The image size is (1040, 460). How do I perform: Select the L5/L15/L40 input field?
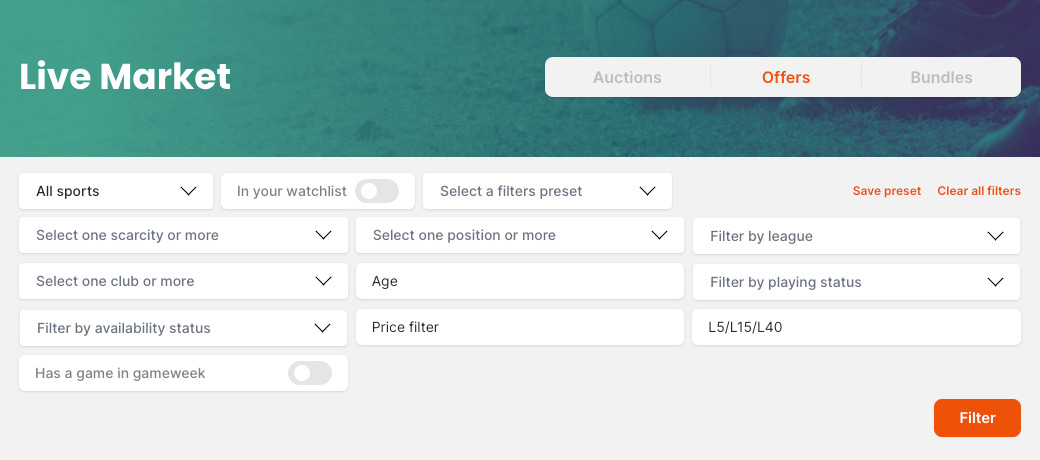click(x=856, y=327)
